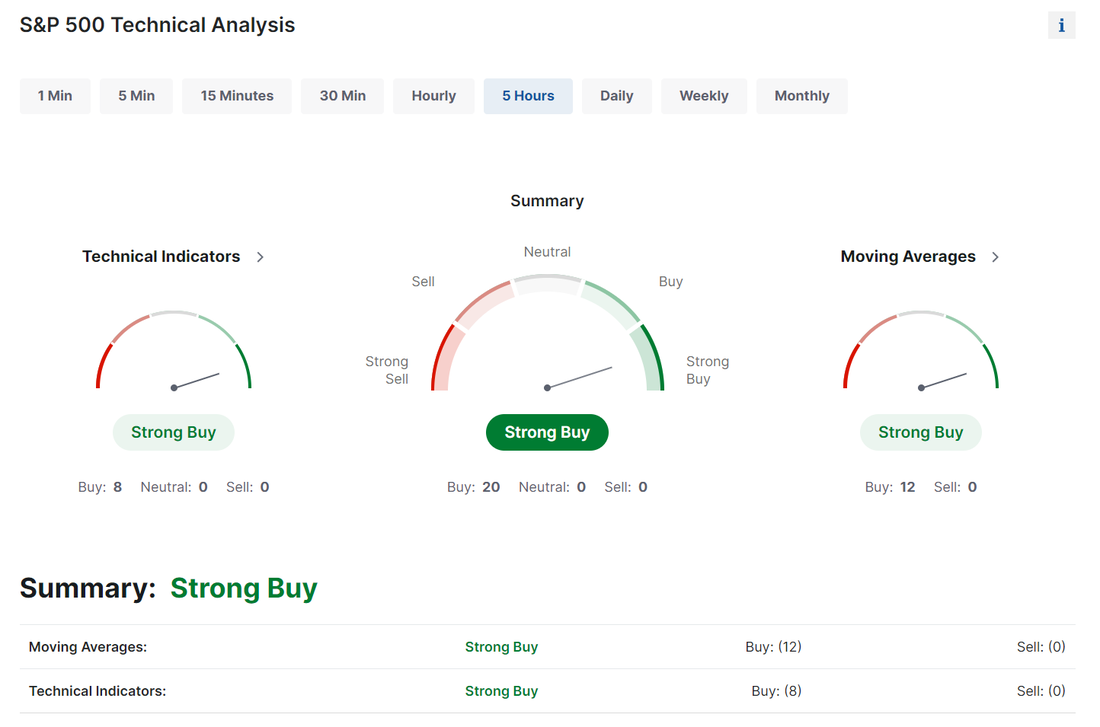Viewport: 1100px width, 727px height.
Task: Select the 1 Min timeframe tab
Action: click(x=55, y=96)
